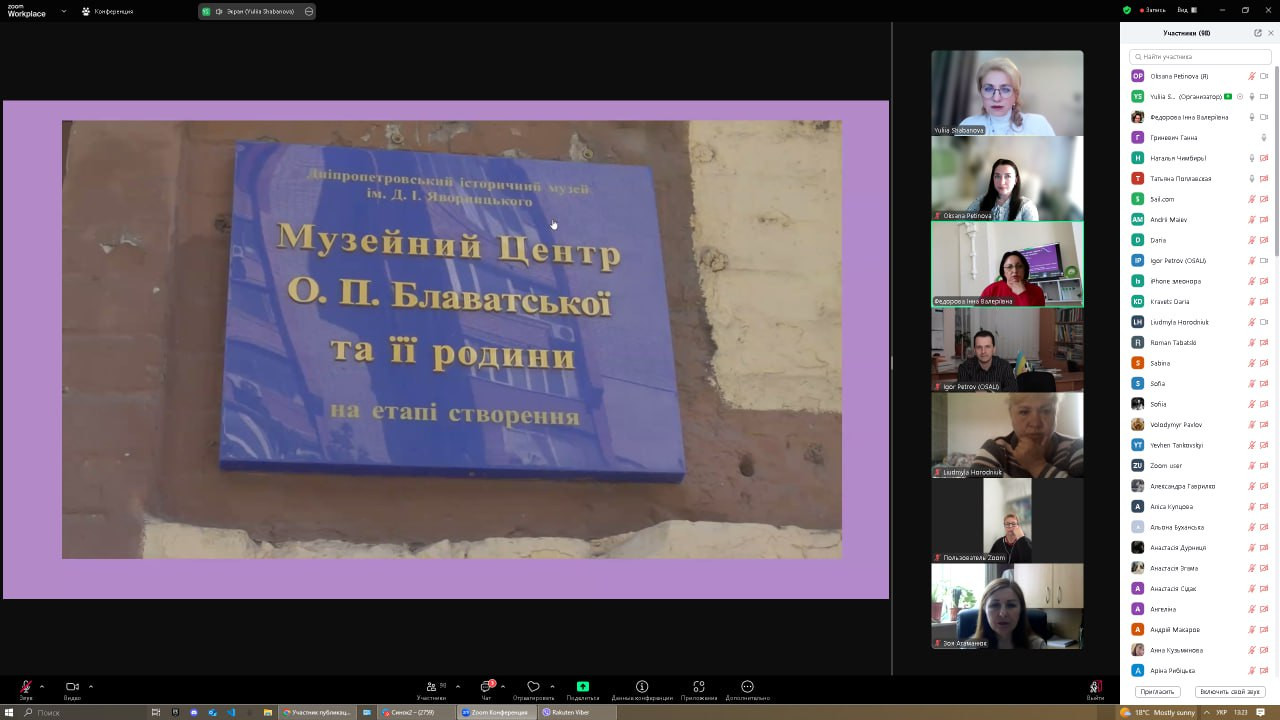The height and width of the screenshot is (720, 1280).
Task: Toggle Oksana Petinova's camera icon in list
Action: point(1264,76)
